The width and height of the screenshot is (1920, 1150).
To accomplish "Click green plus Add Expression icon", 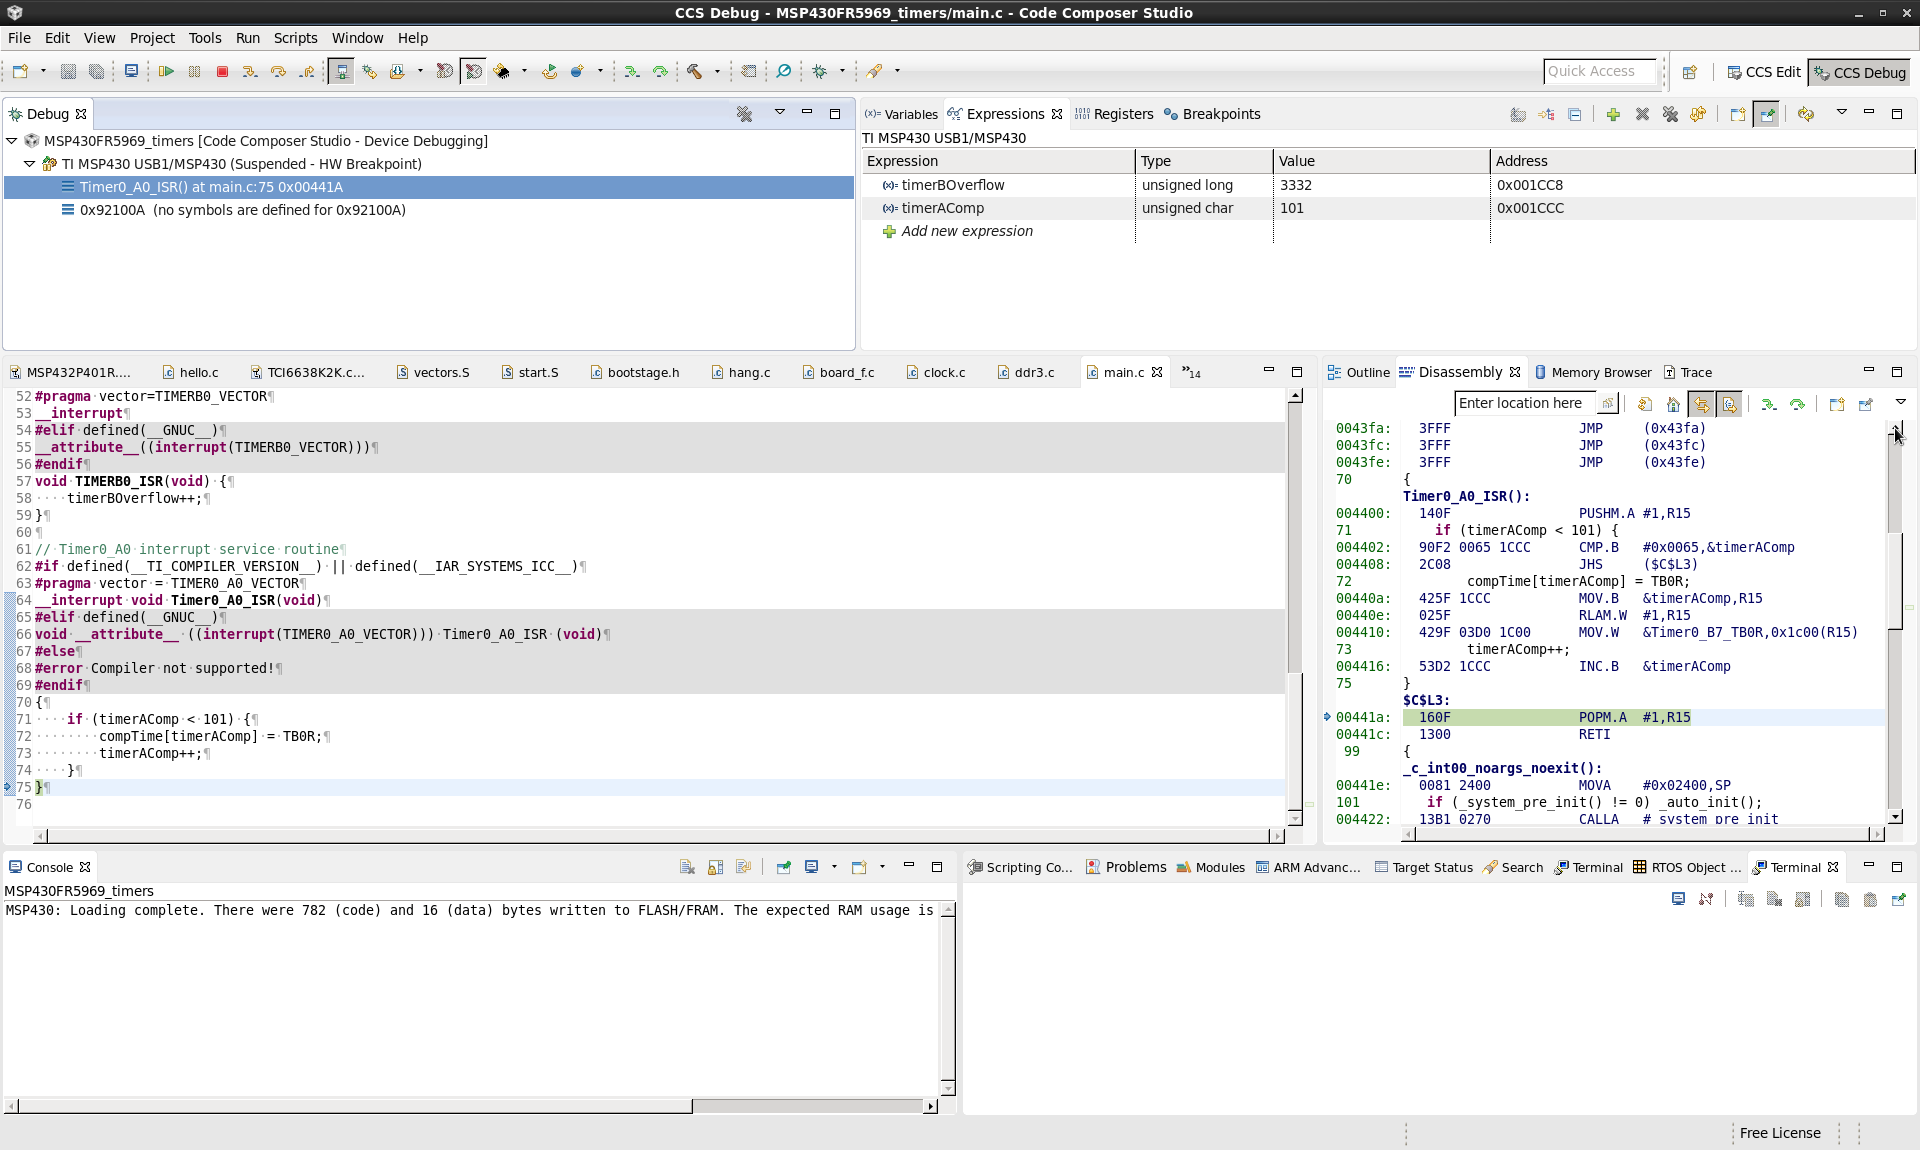I will (1613, 114).
